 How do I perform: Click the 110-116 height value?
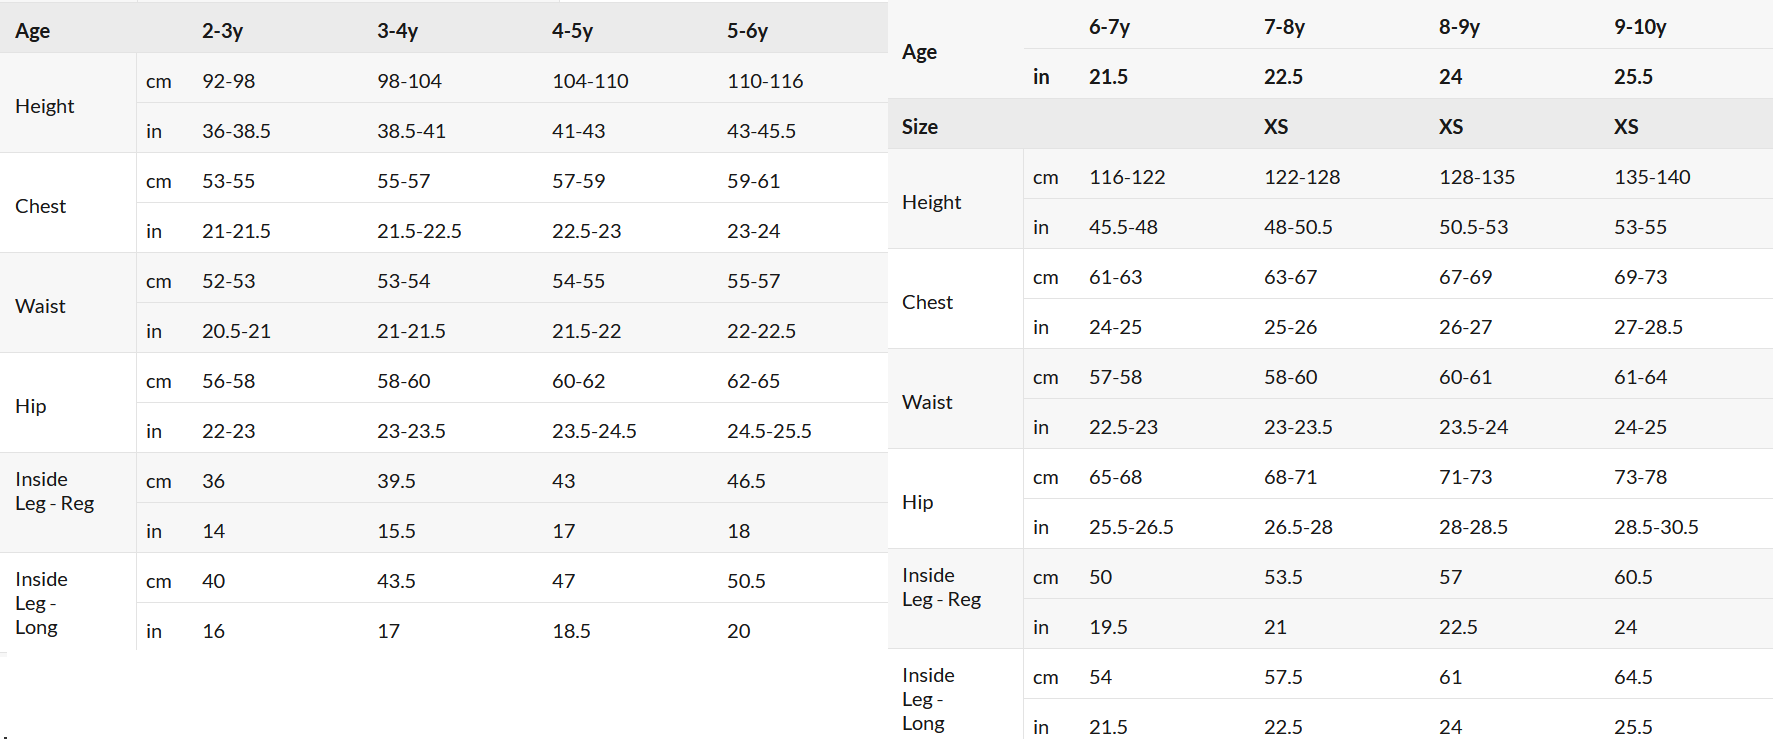[x=765, y=81]
